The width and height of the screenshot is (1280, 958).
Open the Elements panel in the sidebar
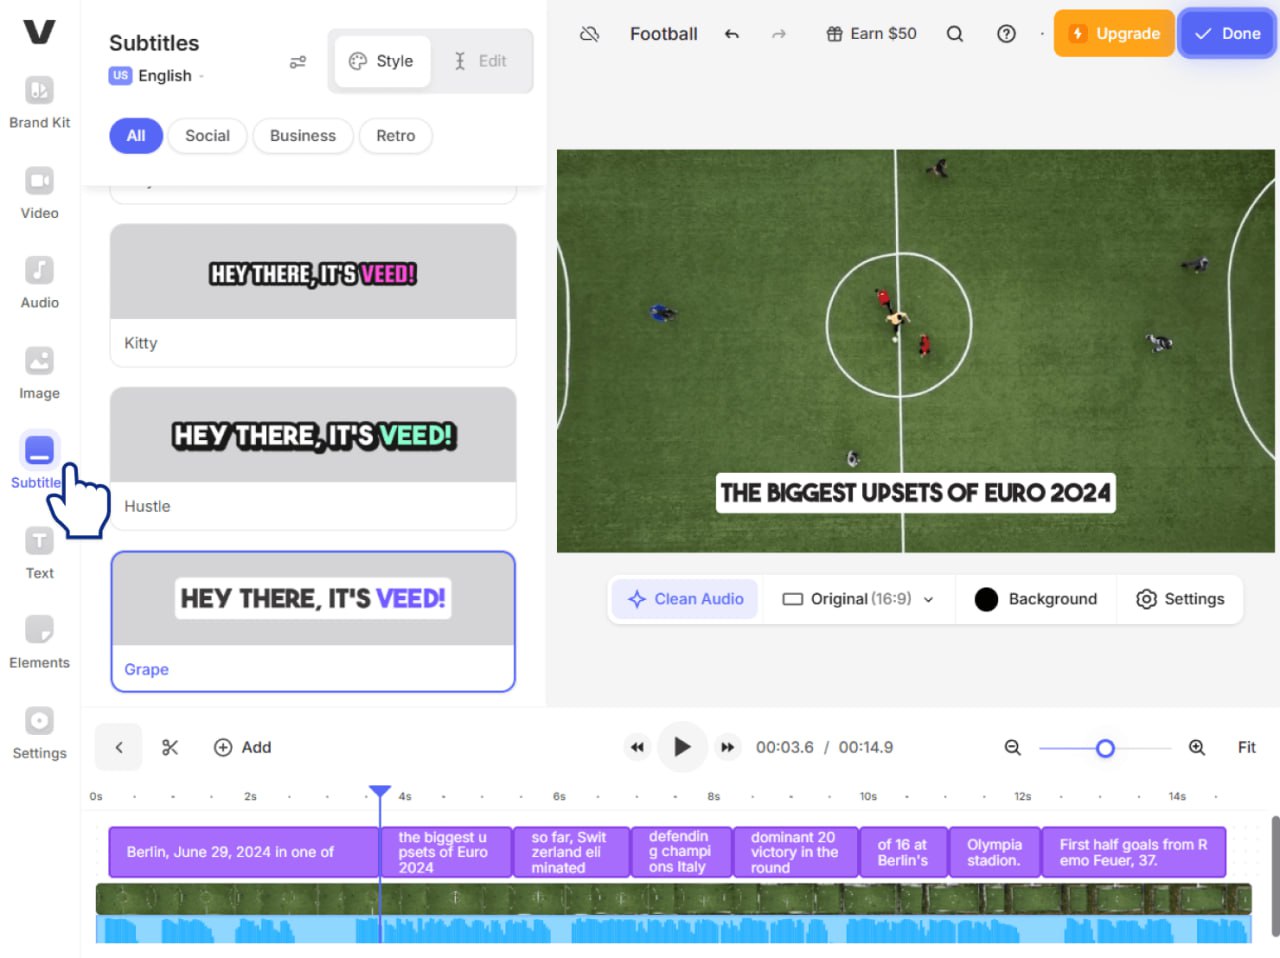38,640
